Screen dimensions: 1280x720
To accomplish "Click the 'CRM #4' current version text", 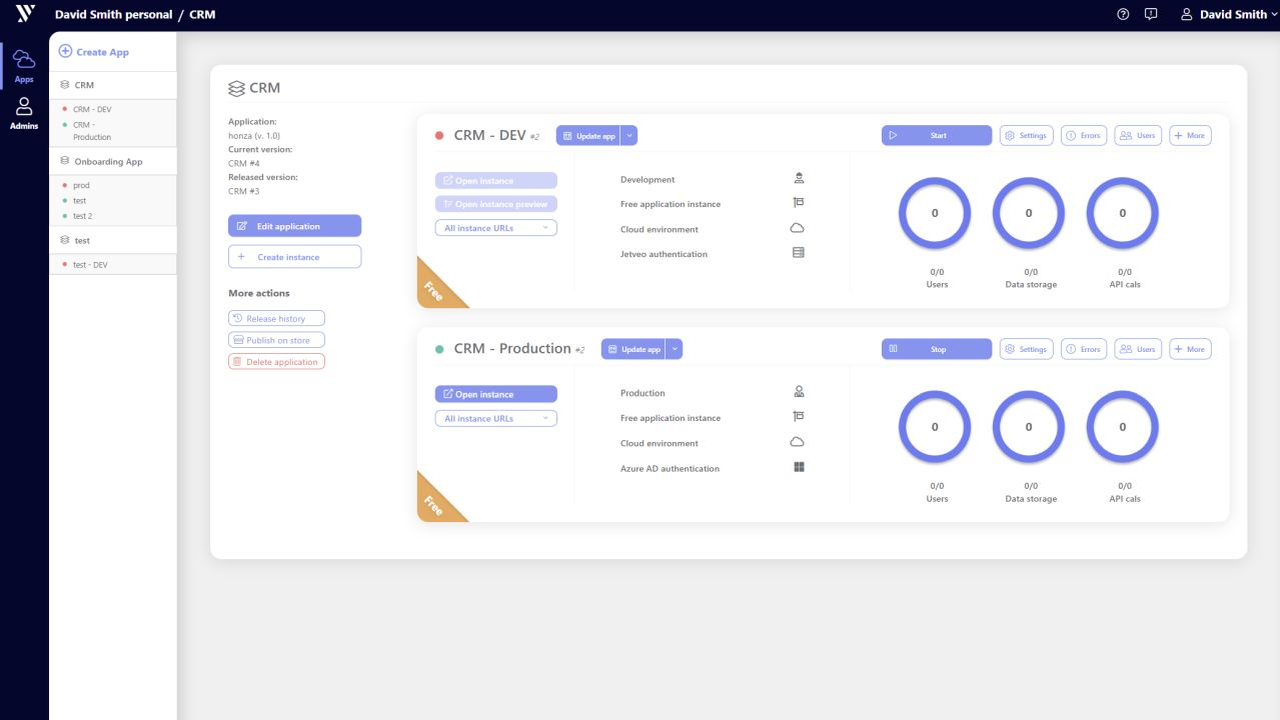I will tap(244, 163).
